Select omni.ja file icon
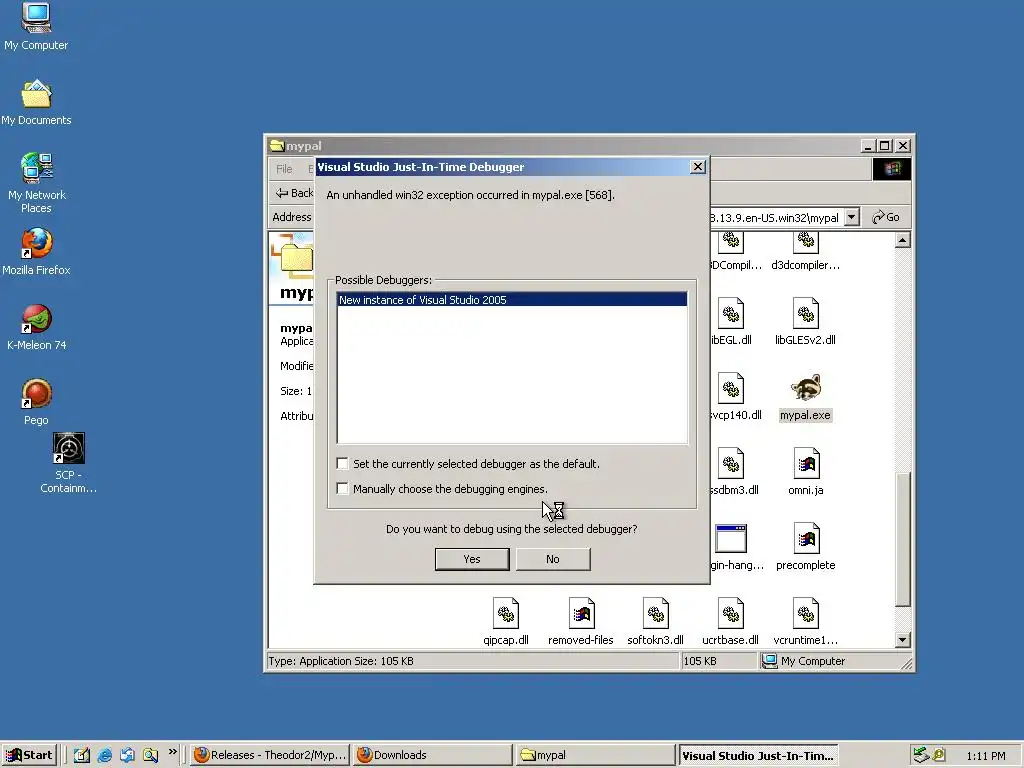Viewport: 1024px width, 768px height. 805,464
